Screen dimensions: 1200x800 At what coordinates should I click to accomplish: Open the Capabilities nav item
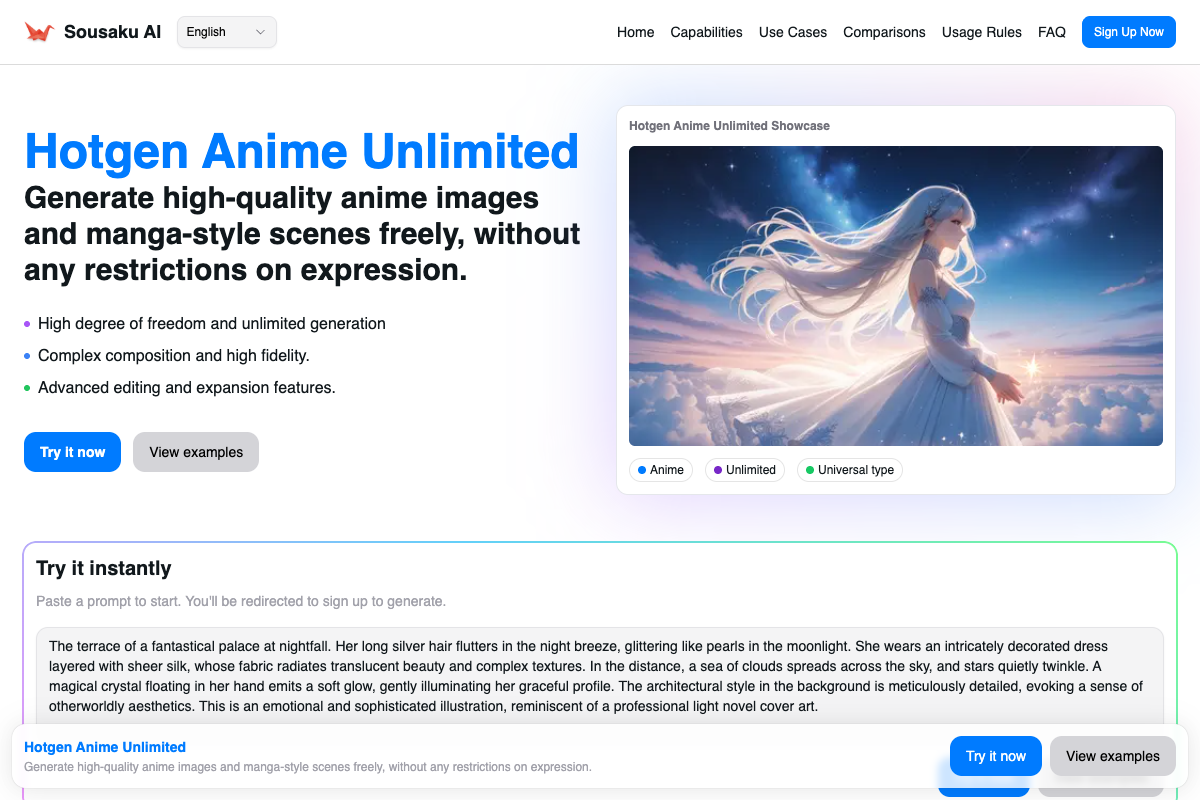point(706,32)
